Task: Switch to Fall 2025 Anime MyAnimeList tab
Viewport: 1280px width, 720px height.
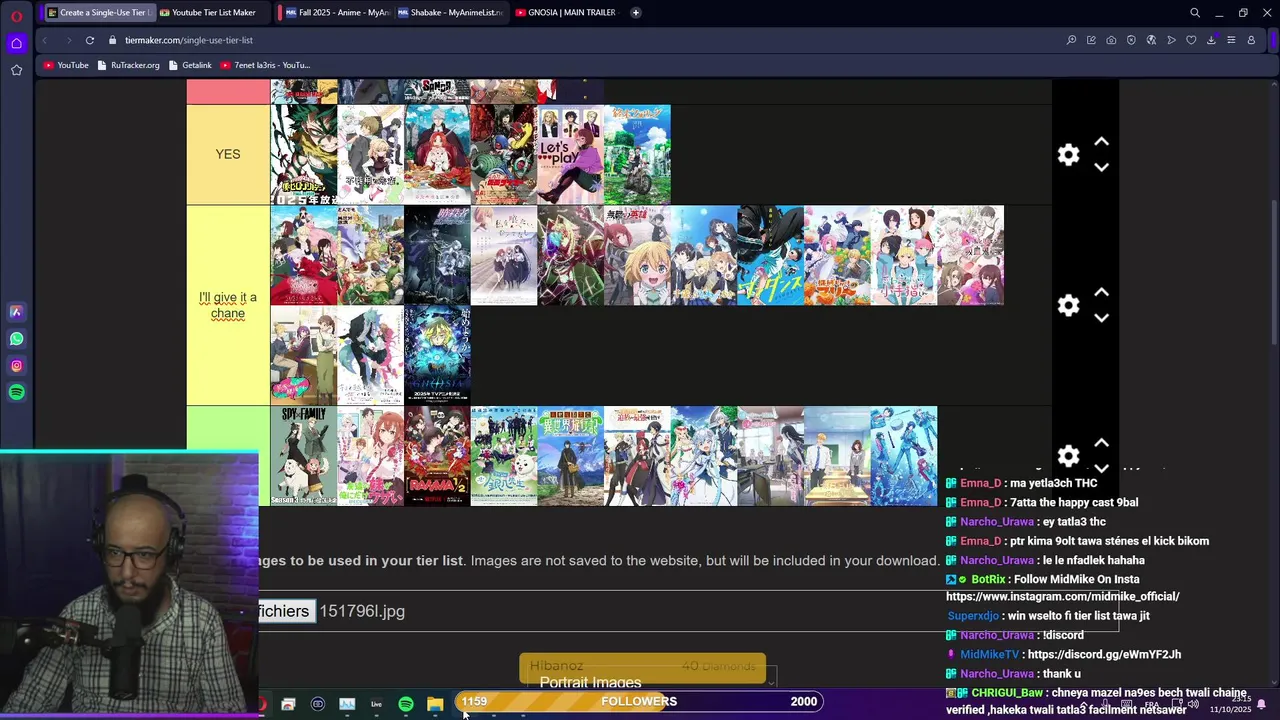Action: click(337, 13)
